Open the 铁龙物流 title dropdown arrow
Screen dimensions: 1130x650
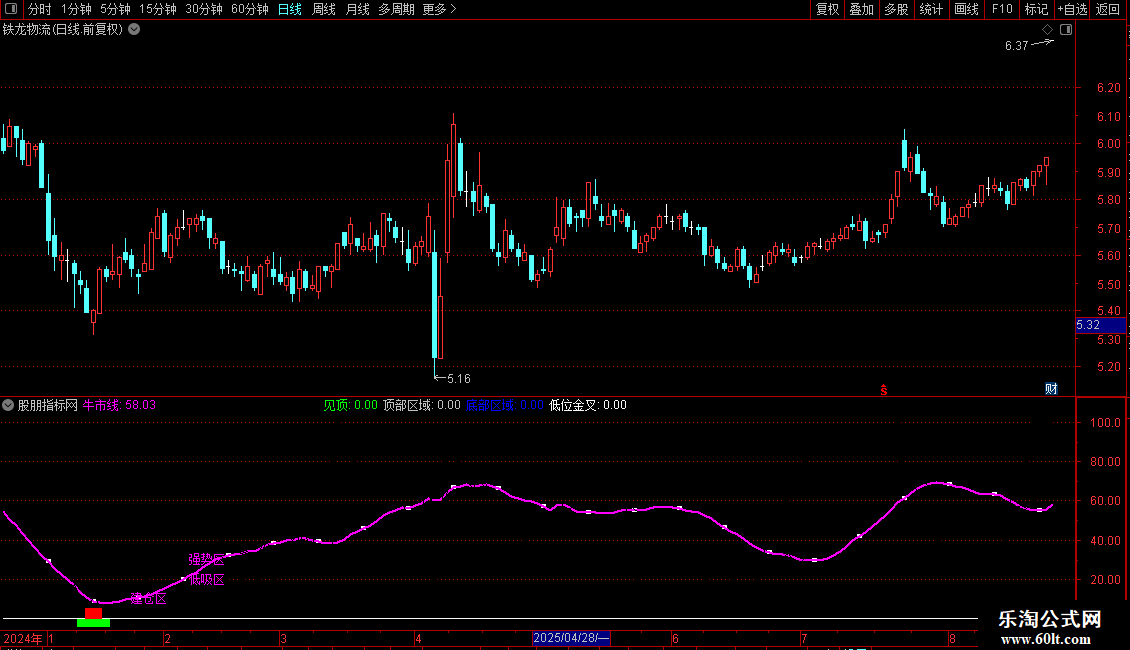134,30
